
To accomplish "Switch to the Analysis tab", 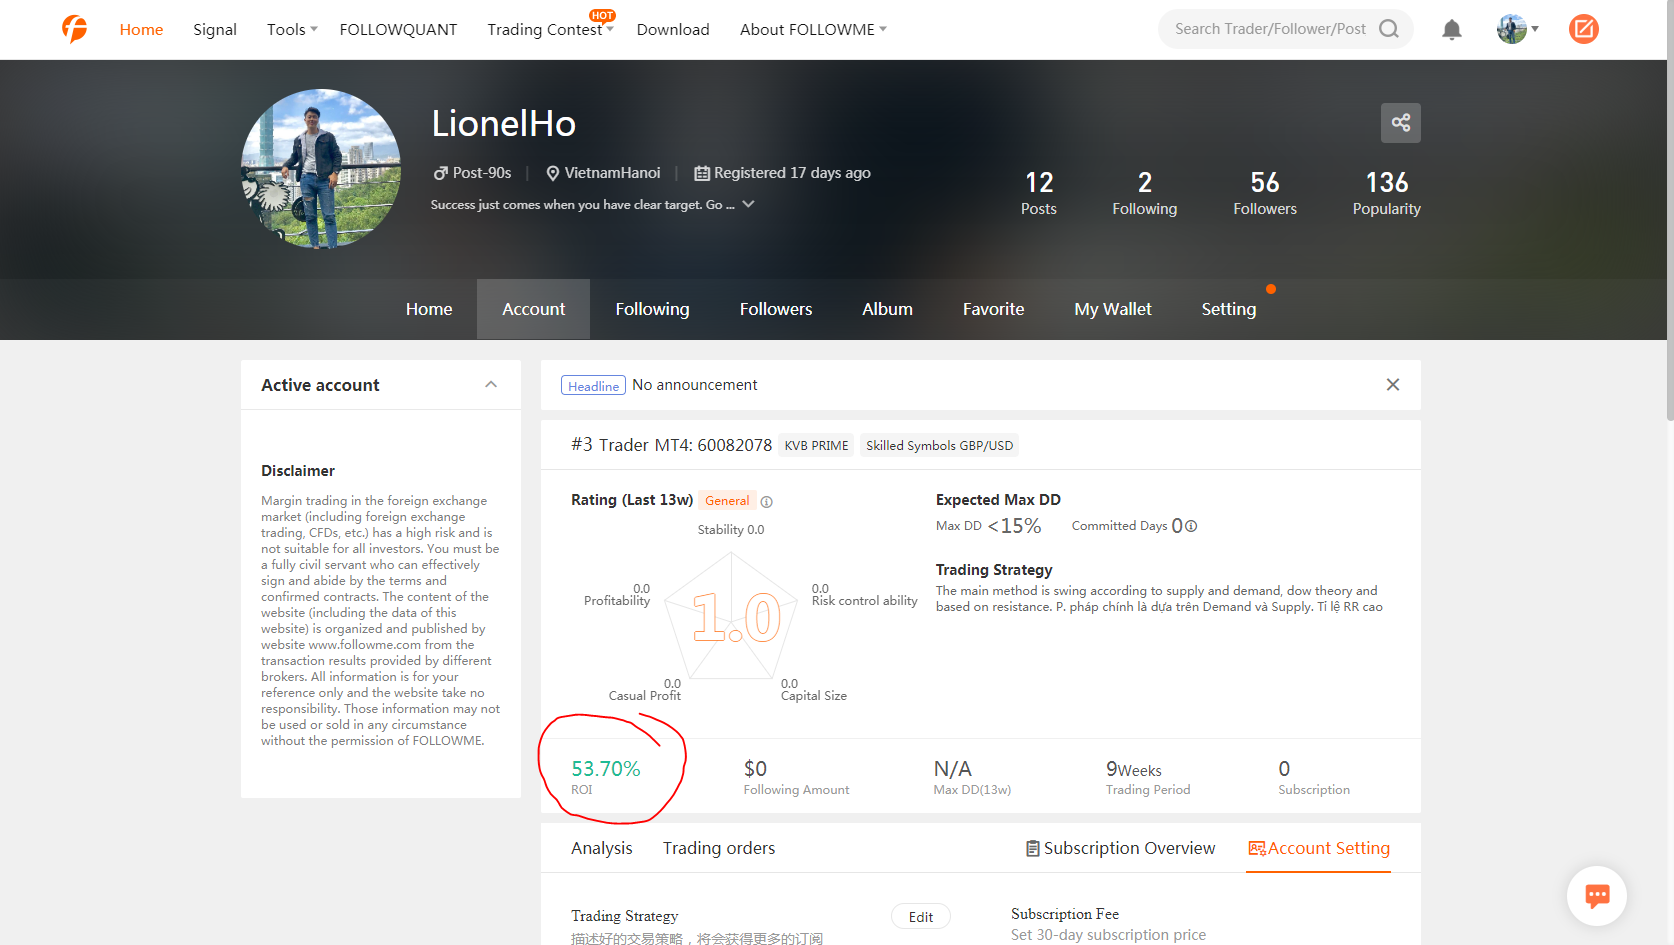I will point(602,848).
